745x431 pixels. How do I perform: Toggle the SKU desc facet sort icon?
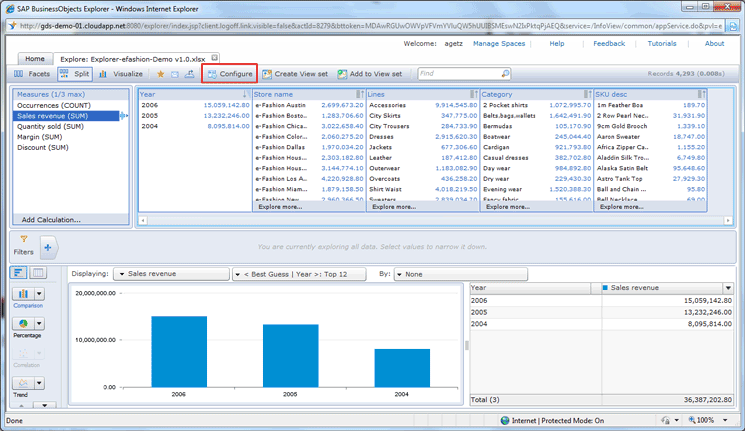pos(701,94)
